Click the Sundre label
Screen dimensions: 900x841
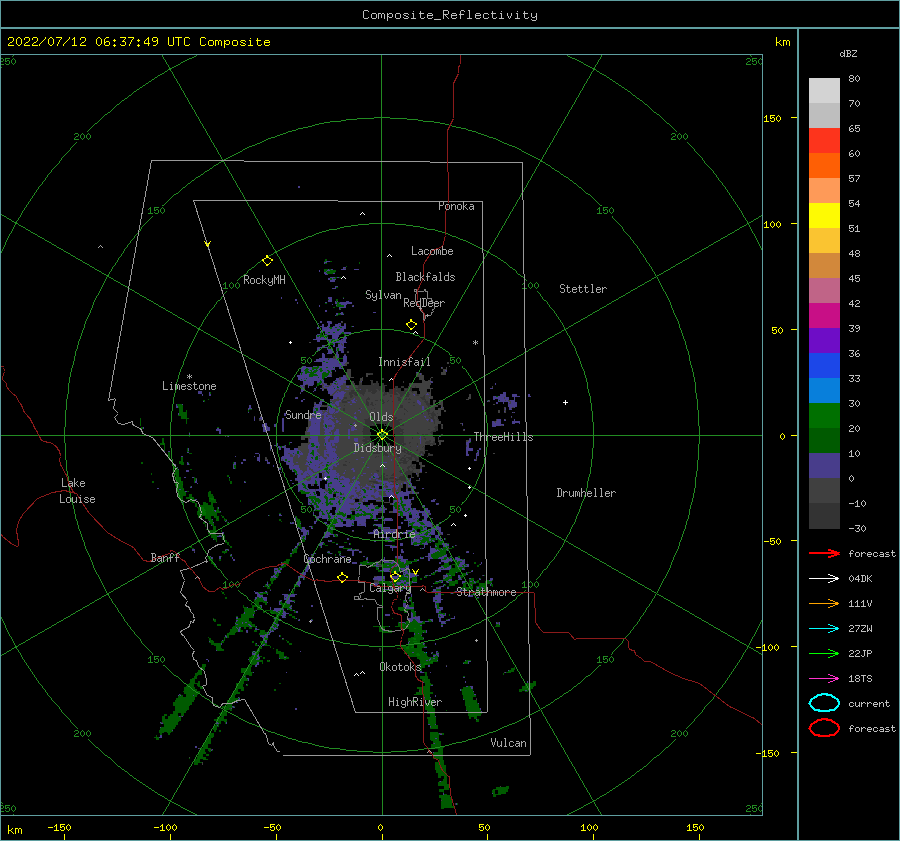click(x=303, y=415)
